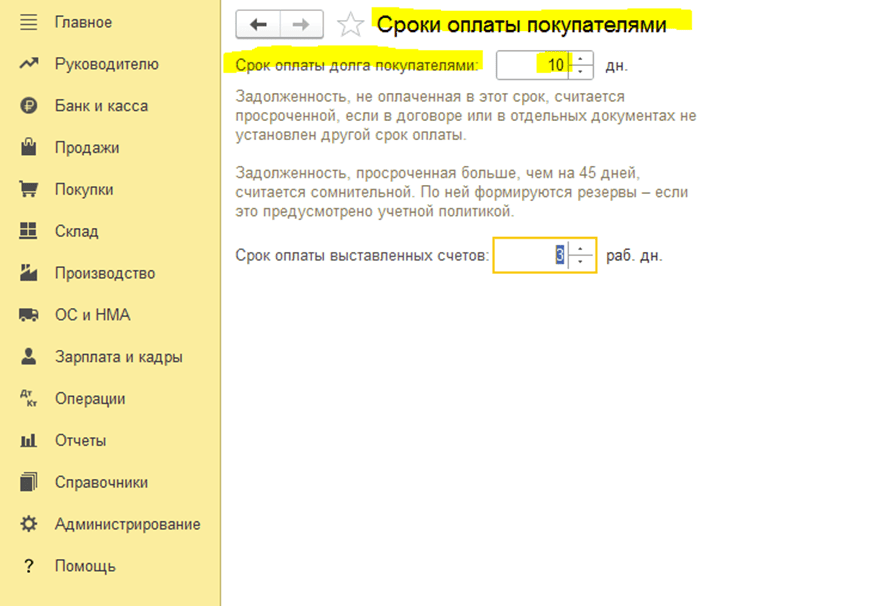The width and height of the screenshot is (882, 606).
Task: Open the Продажи section
Action: pyautogui.click(x=87, y=147)
